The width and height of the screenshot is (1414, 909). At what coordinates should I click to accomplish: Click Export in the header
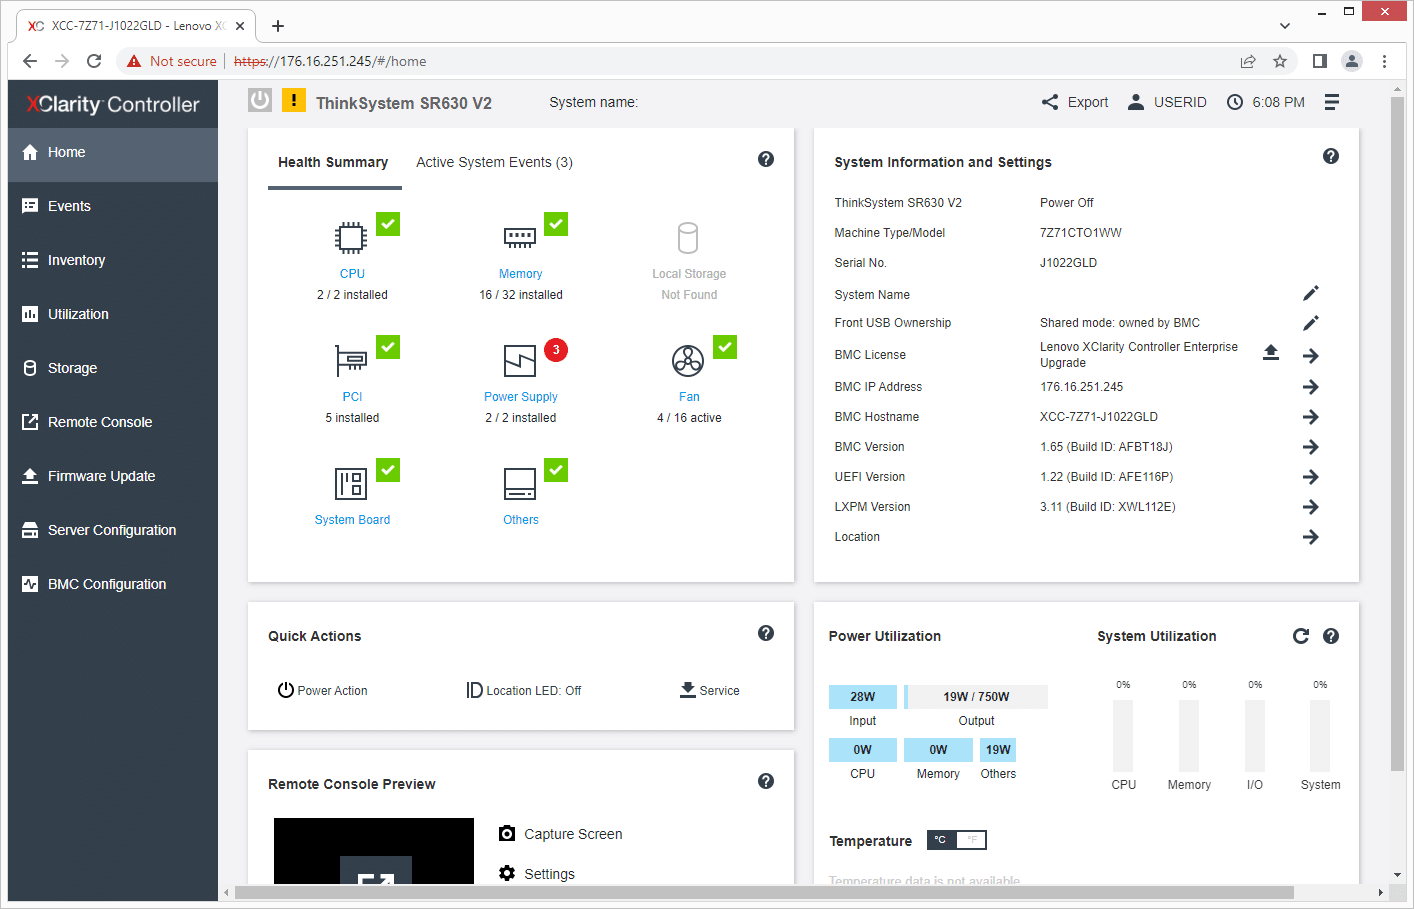click(x=1075, y=102)
